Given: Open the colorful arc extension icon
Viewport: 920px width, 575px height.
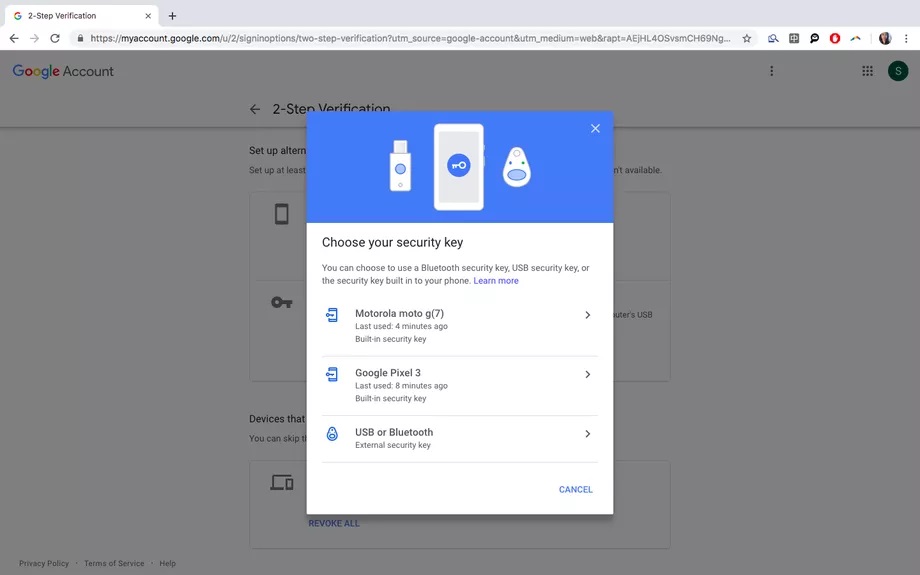Looking at the screenshot, I should click(855, 38).
